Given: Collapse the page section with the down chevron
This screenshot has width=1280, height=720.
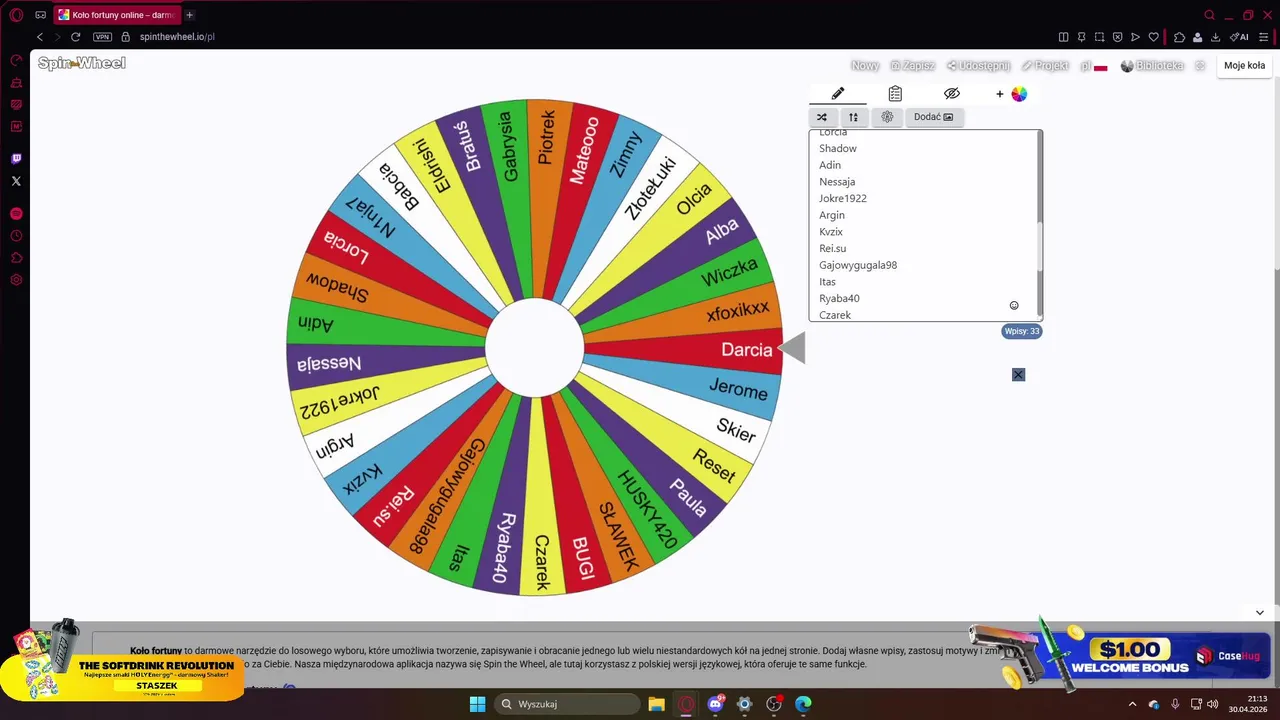Looking at the screenshot, I should 1260,612.
